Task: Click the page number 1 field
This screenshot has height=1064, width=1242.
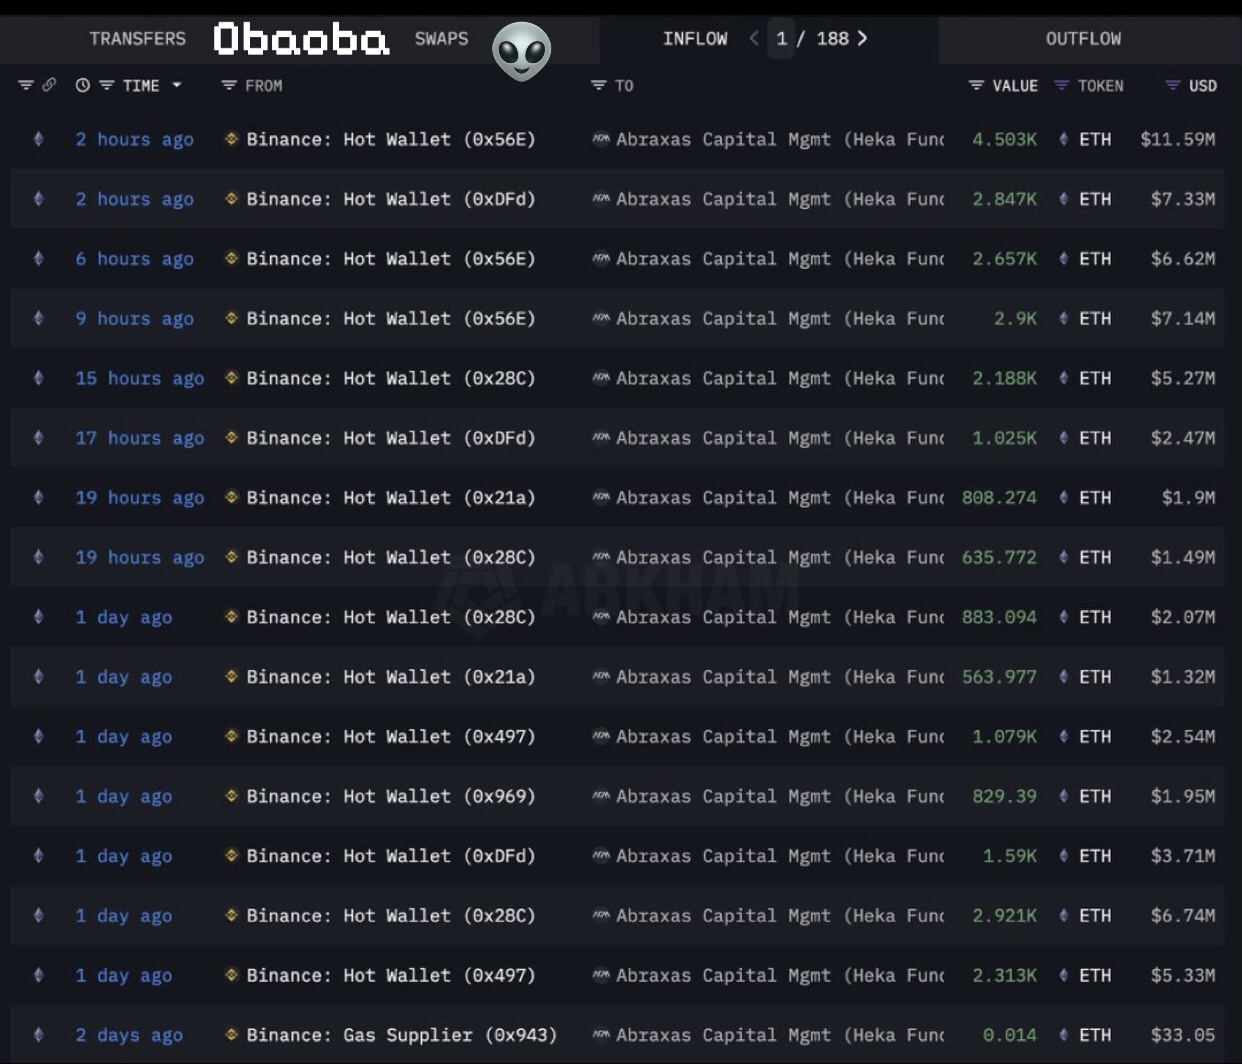Action: [x=781, y=38]
